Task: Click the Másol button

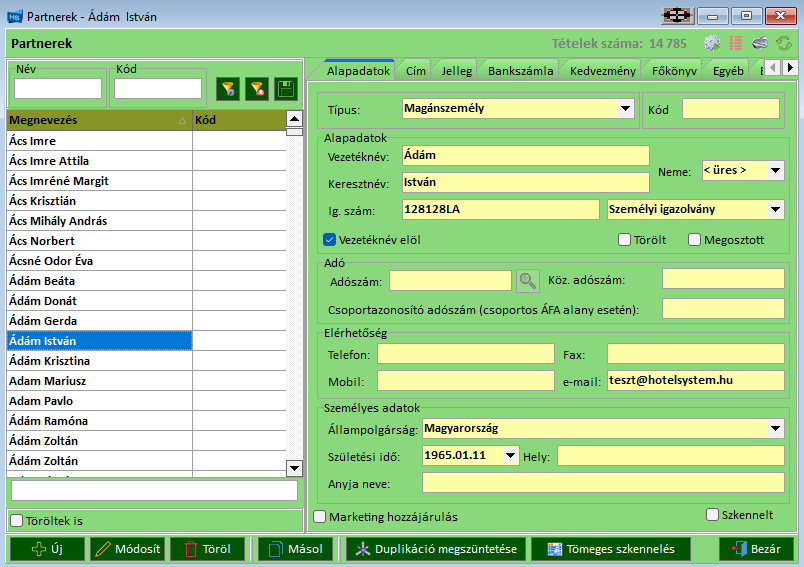Action: click(295, 549)
